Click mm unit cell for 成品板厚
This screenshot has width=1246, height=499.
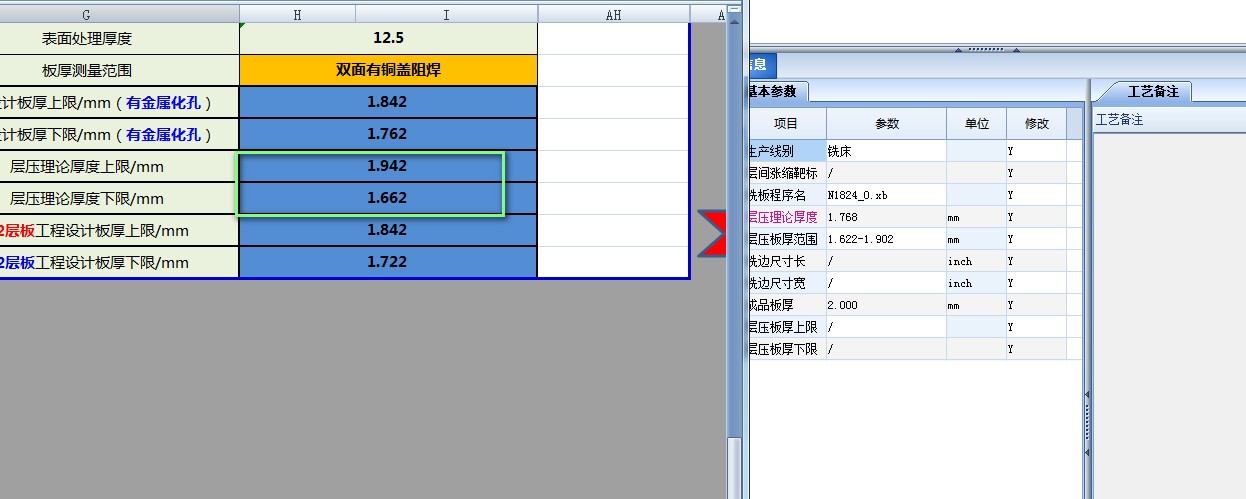tap(976, 305)
